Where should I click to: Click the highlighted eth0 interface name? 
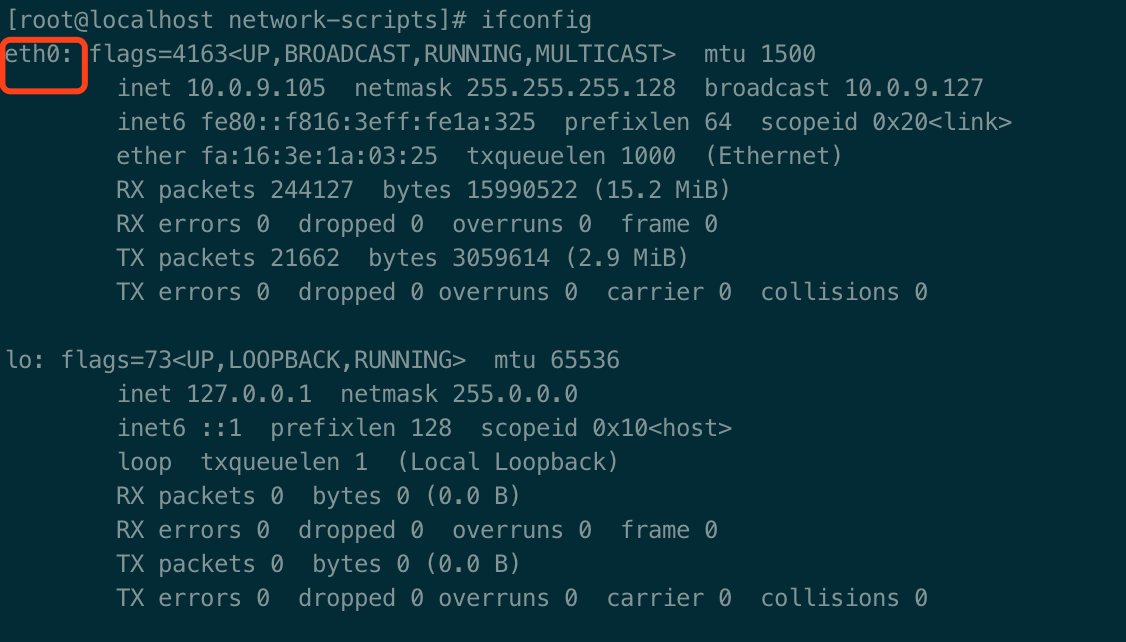[39, 54]
